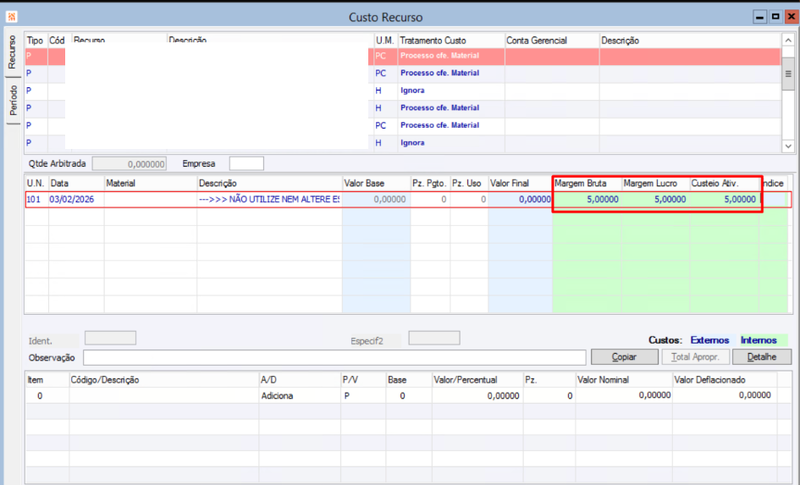Switch to the Período vertical tab
Image resolution: width=800 pixels, height=485 pixels.
(13, 100)
